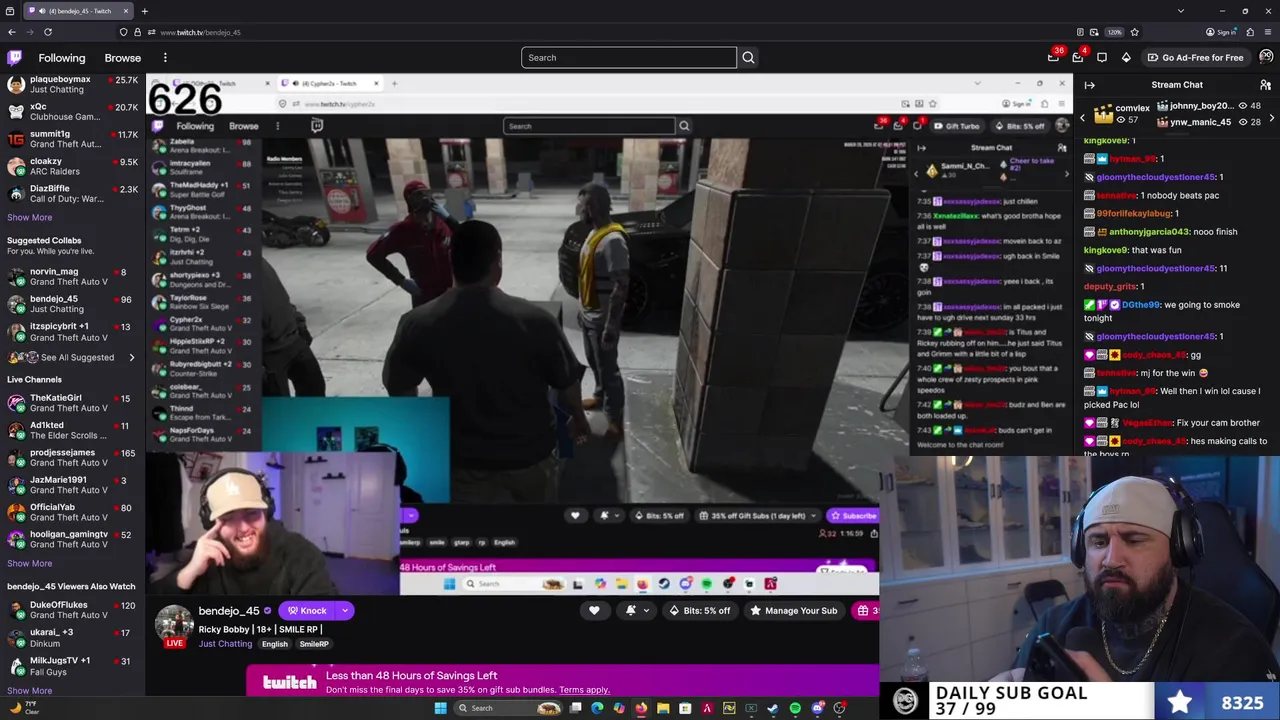Open Spotify from the taskbar
The width and height of the screenshot is (1280, 720).
795,708
